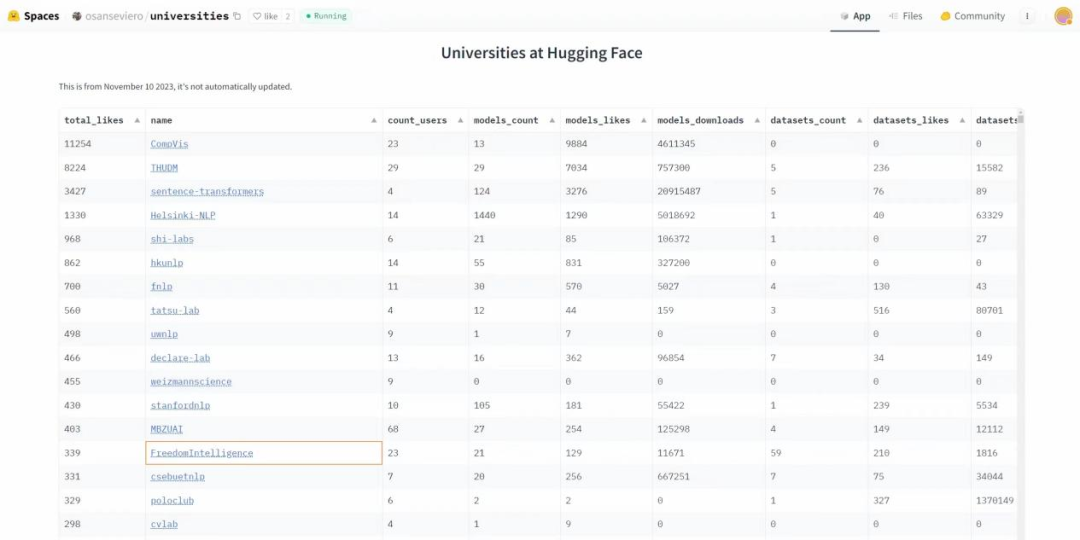
Task: Open the CompVis organization link
Action: pos(169,144)
